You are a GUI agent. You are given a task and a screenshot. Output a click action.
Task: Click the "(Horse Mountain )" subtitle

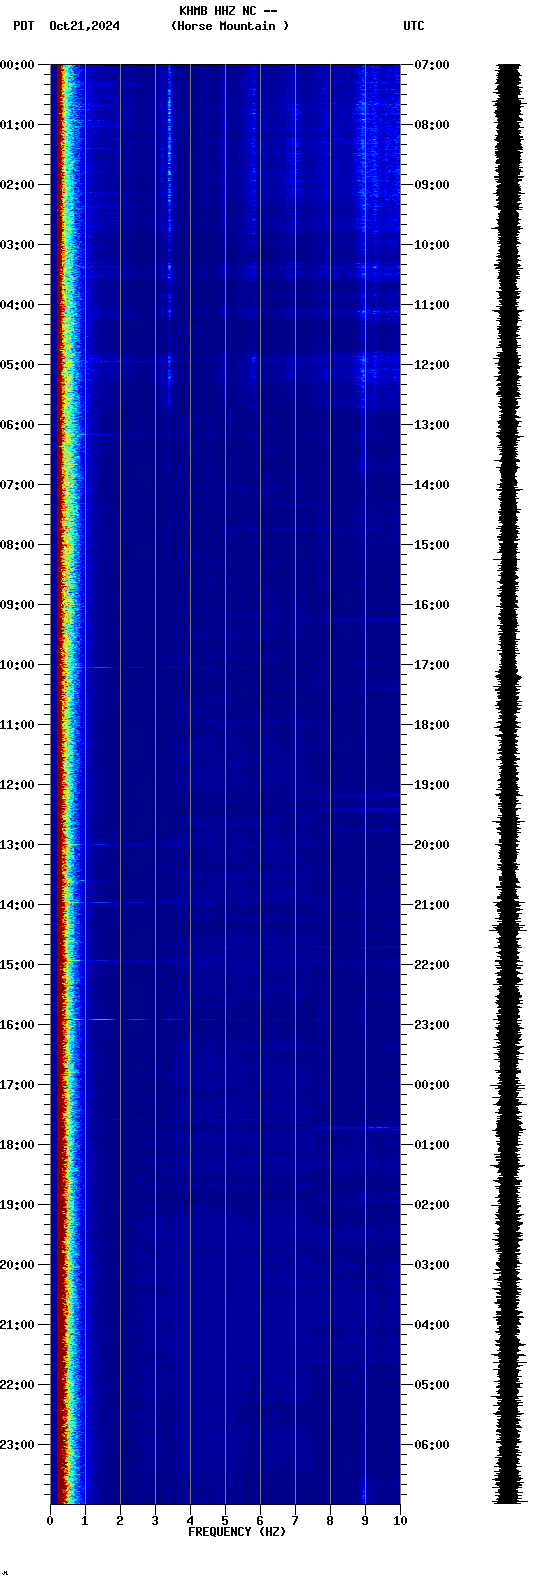[230, 26]
